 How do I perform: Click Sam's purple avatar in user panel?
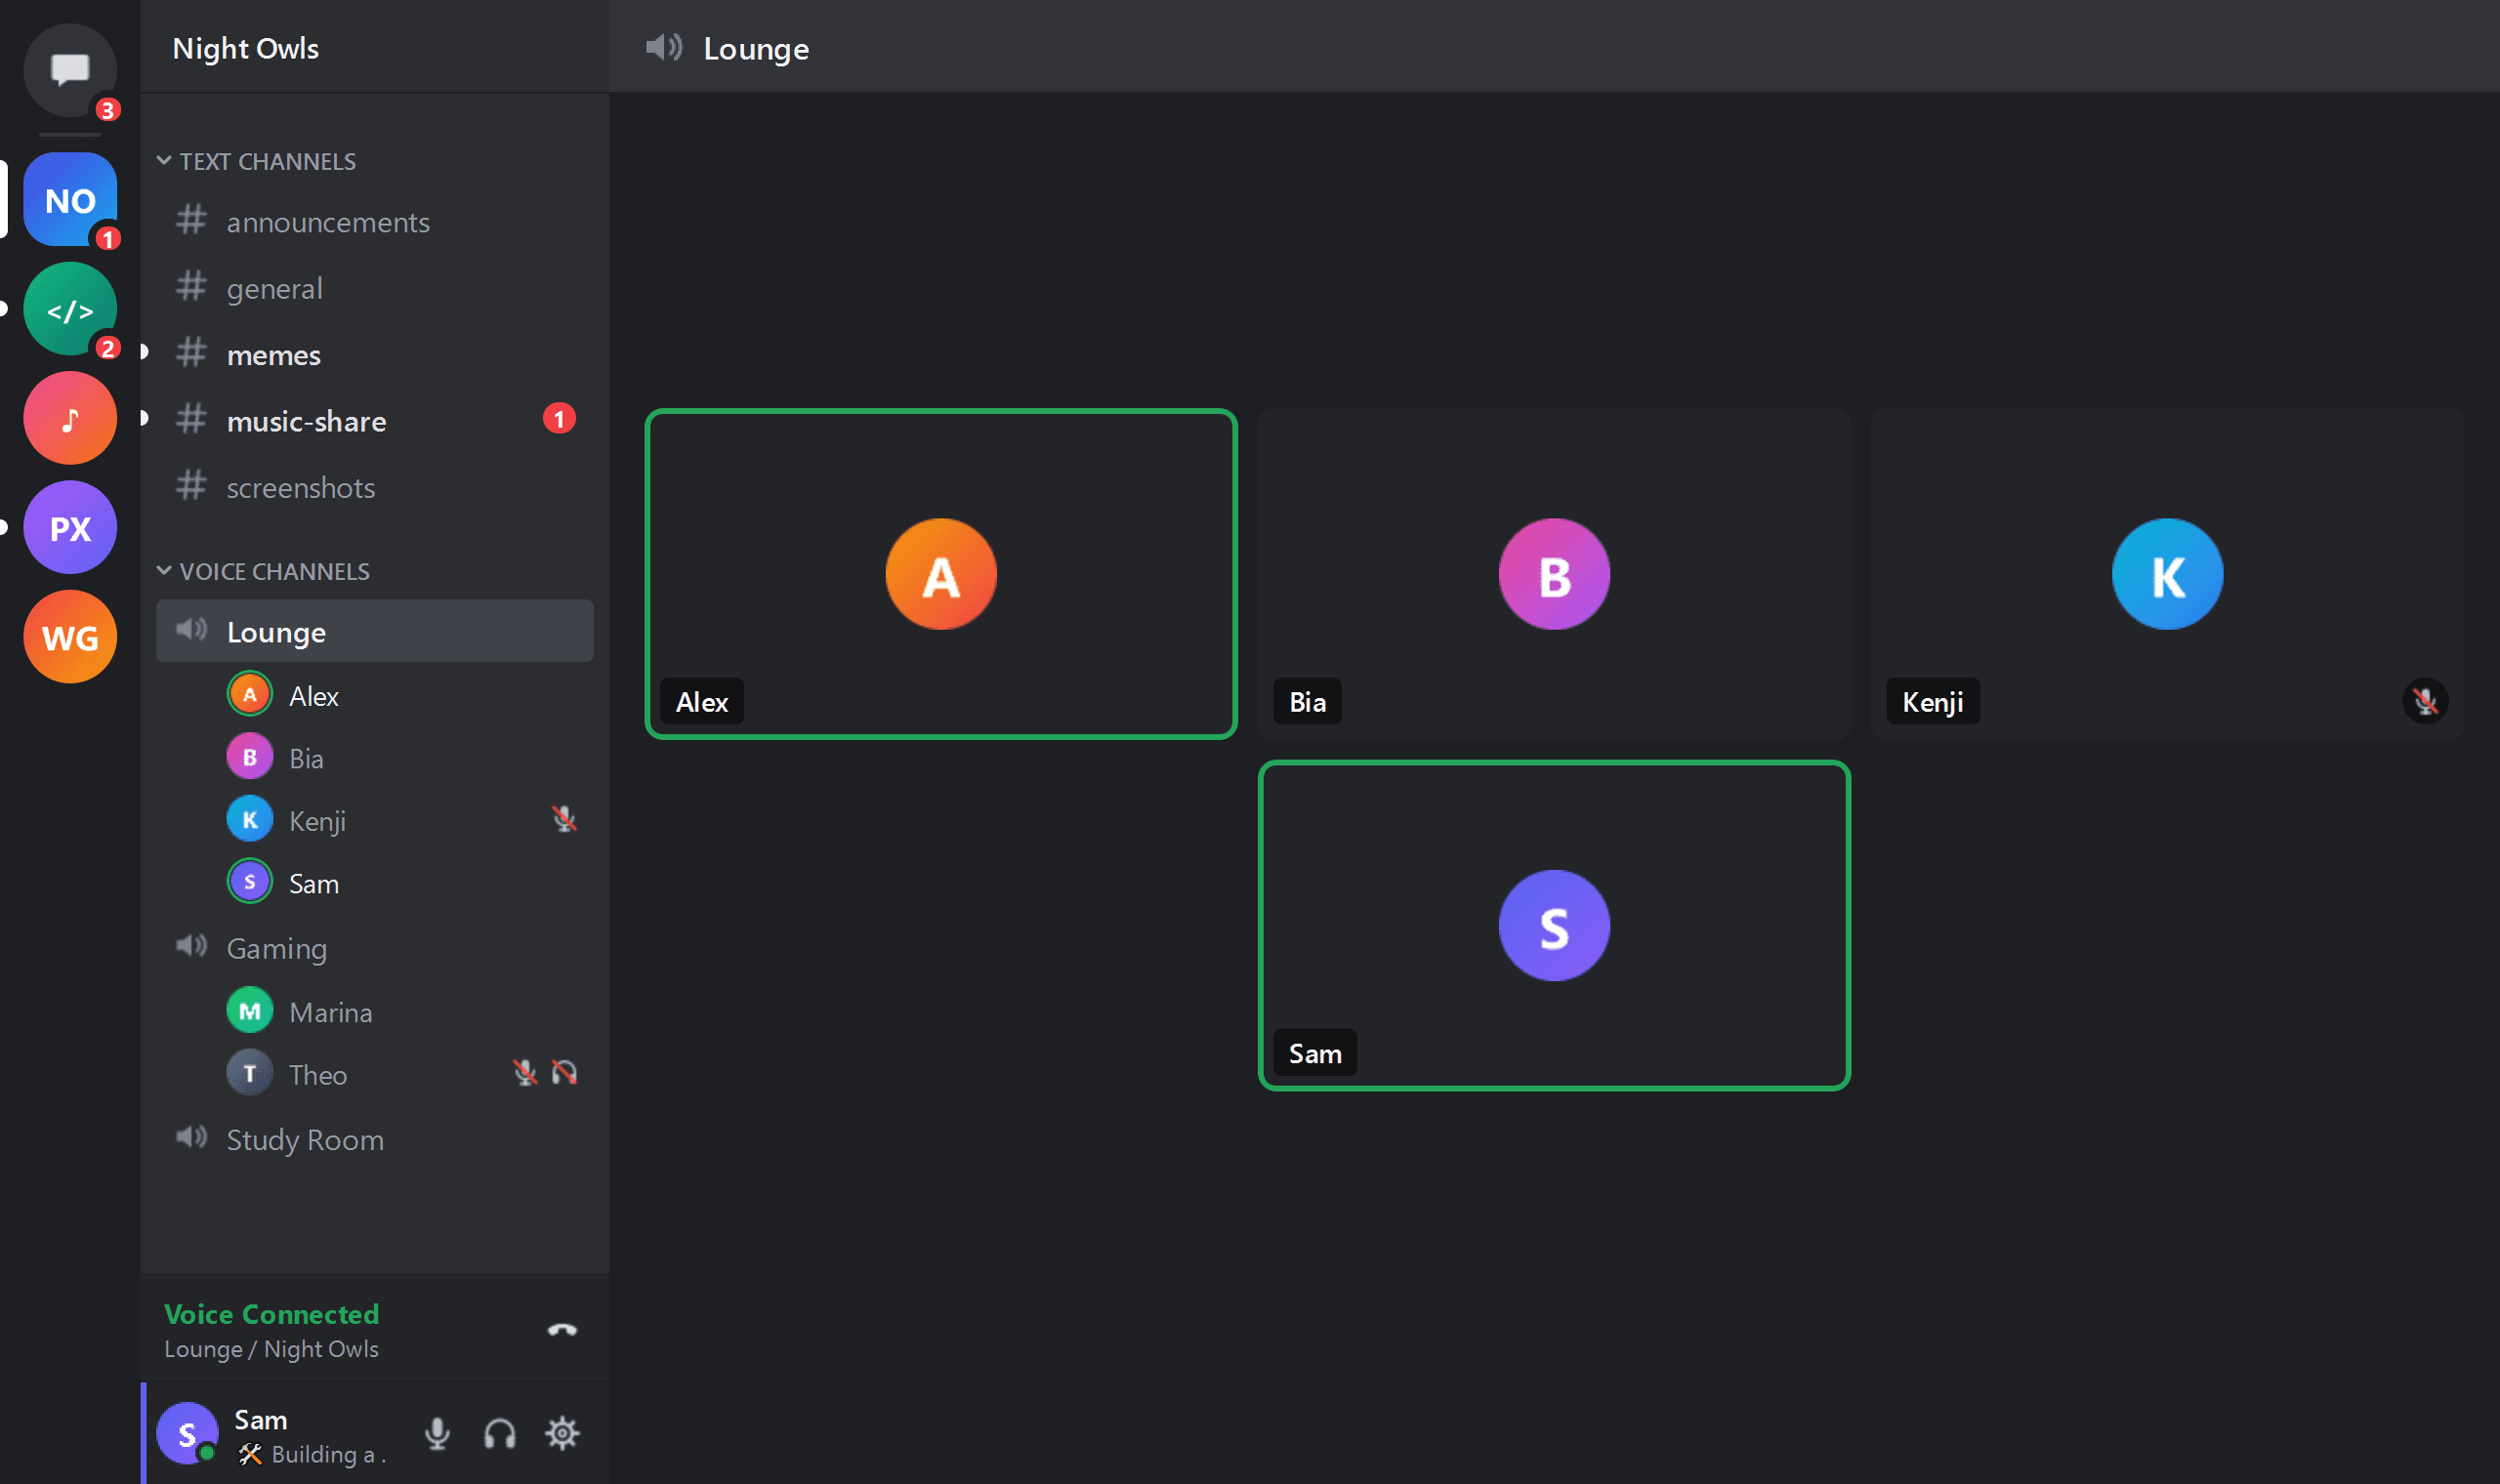click(x=187, y=1433)
